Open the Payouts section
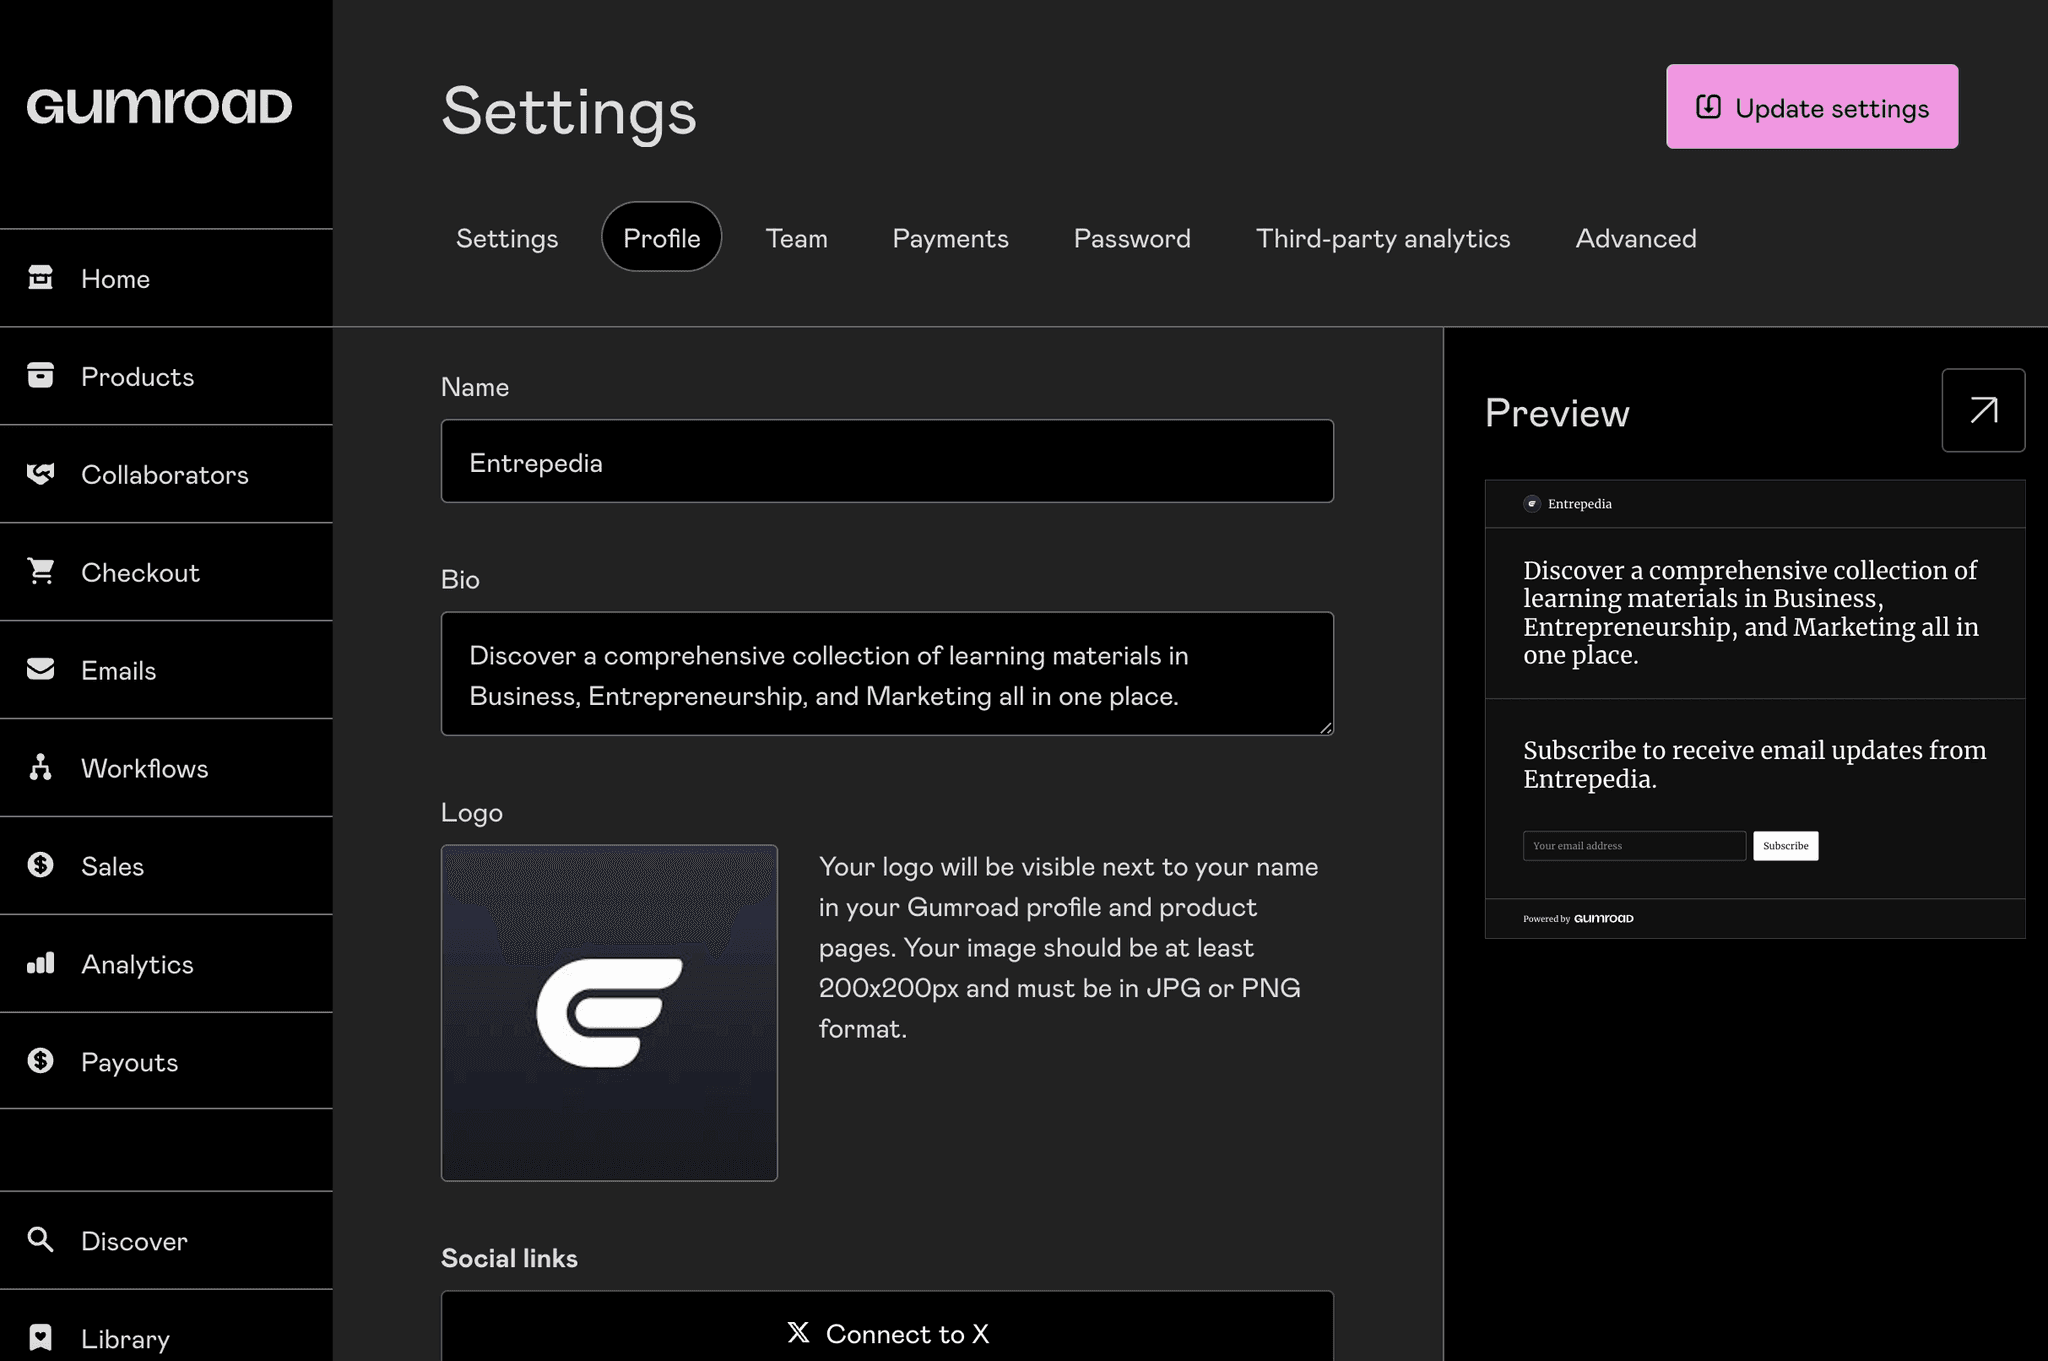 [x=129, y=1061]
